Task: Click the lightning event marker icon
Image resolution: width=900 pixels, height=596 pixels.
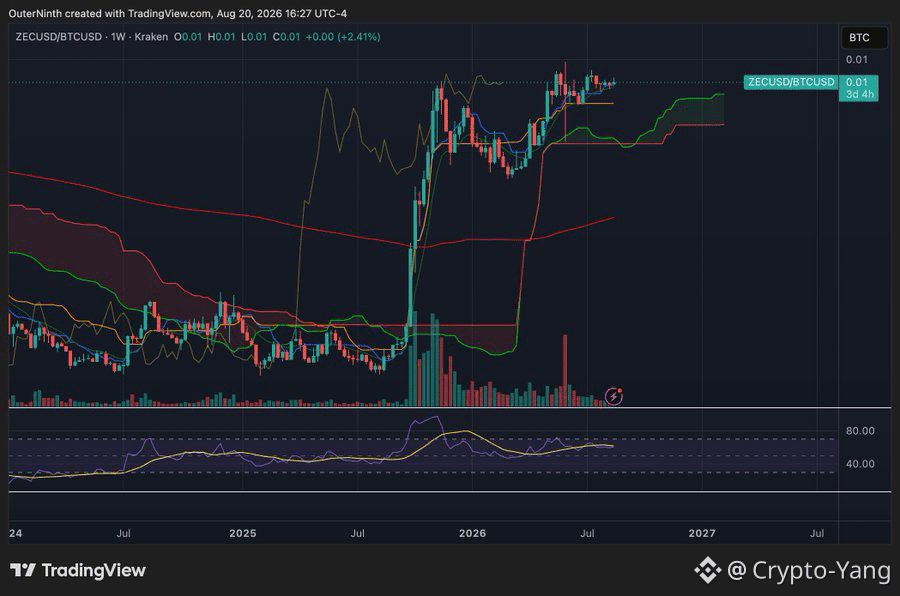Action: pos(614,396)
